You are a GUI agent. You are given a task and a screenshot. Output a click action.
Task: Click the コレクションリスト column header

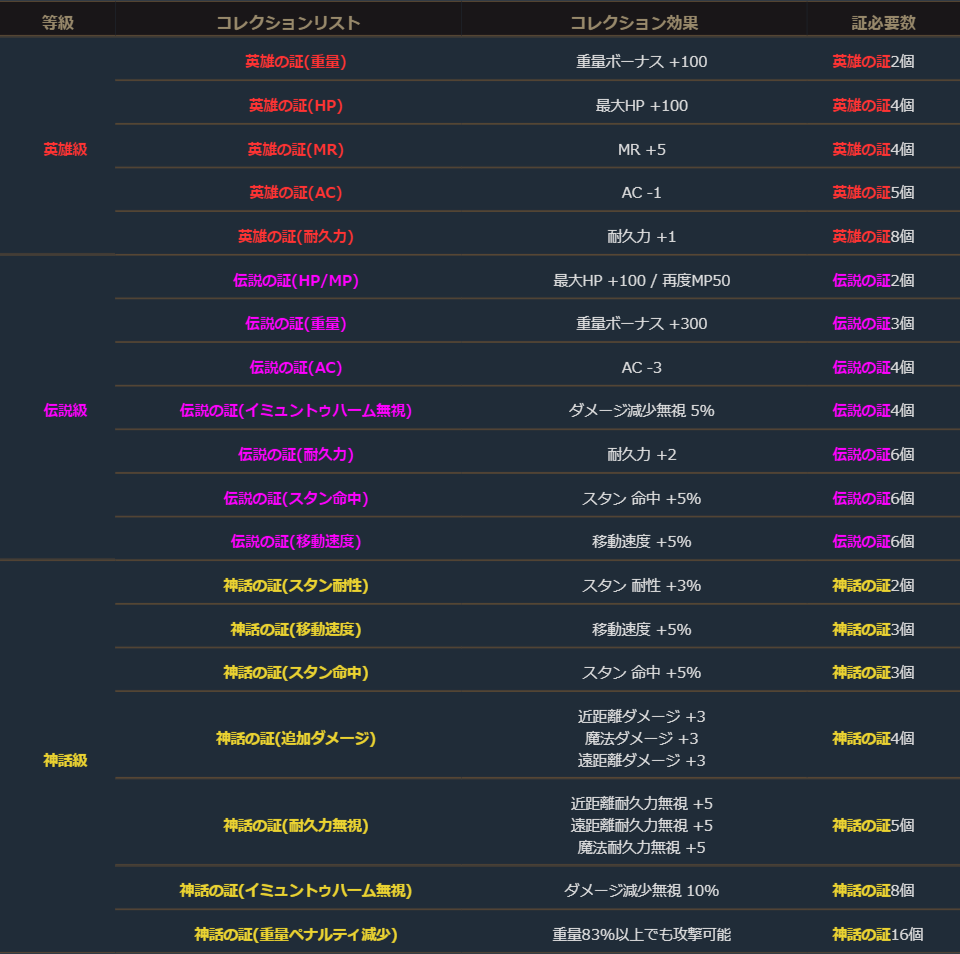coord(288,22)
